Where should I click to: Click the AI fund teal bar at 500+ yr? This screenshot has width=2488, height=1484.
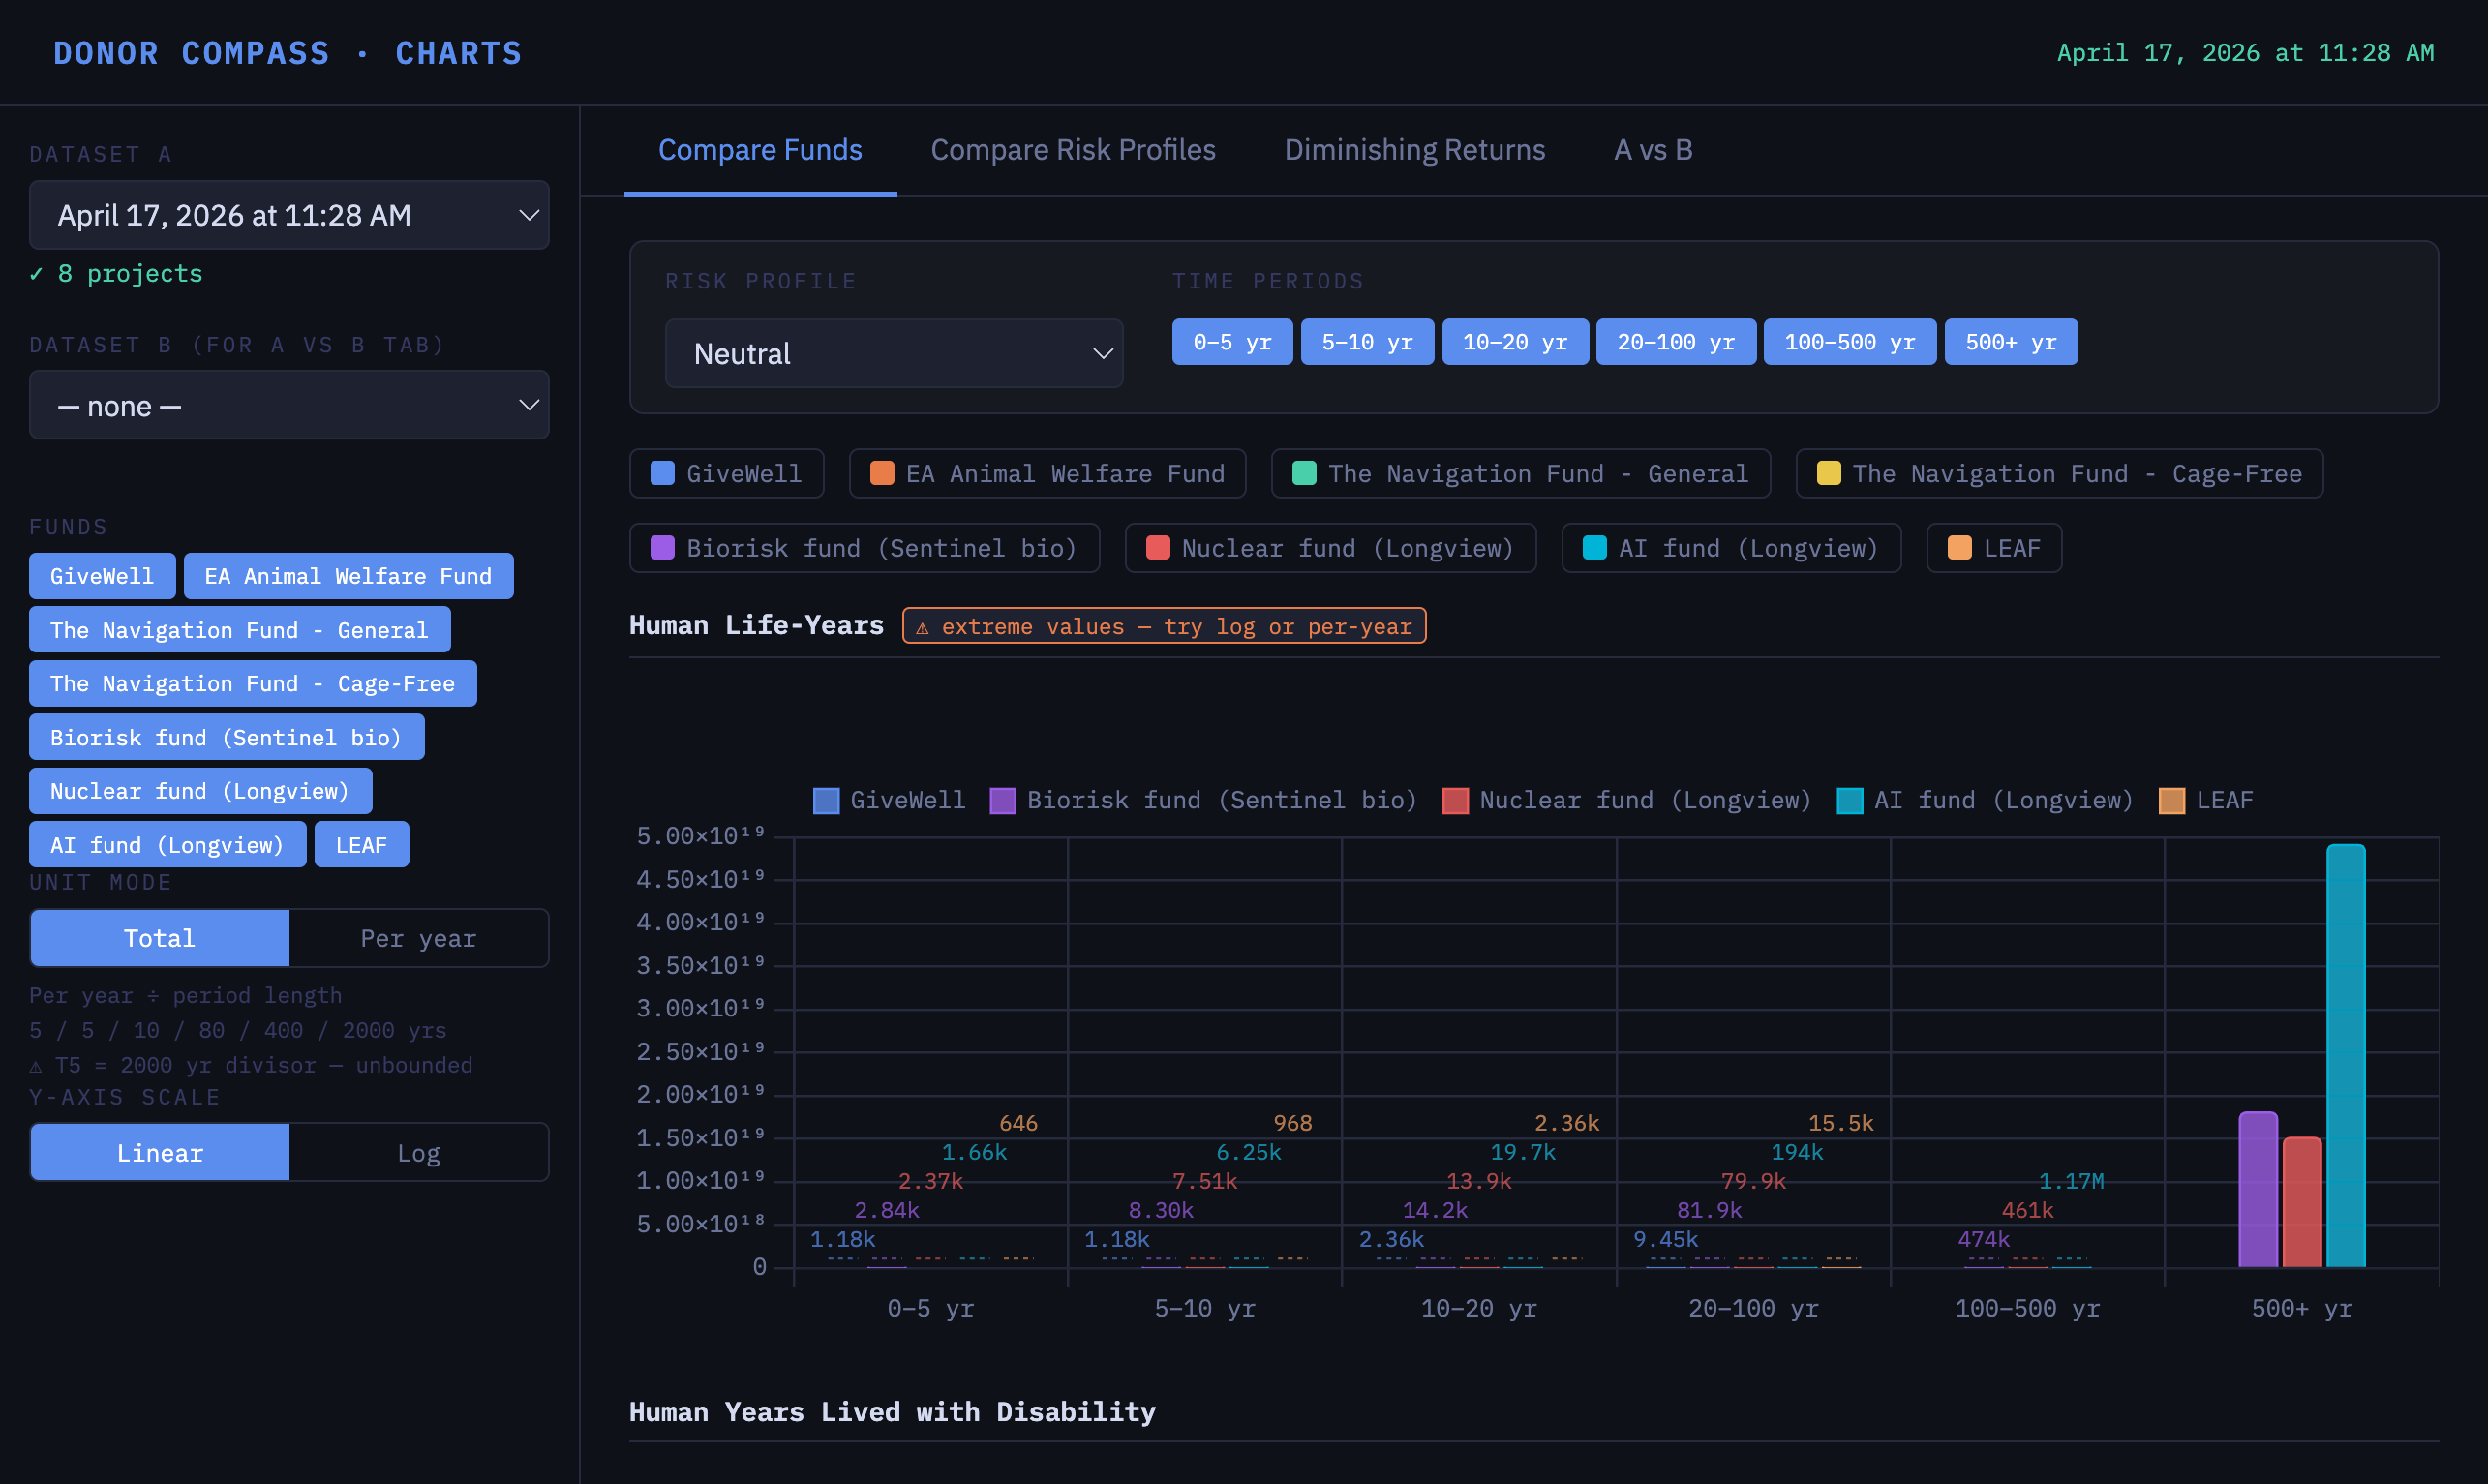2346,1056
